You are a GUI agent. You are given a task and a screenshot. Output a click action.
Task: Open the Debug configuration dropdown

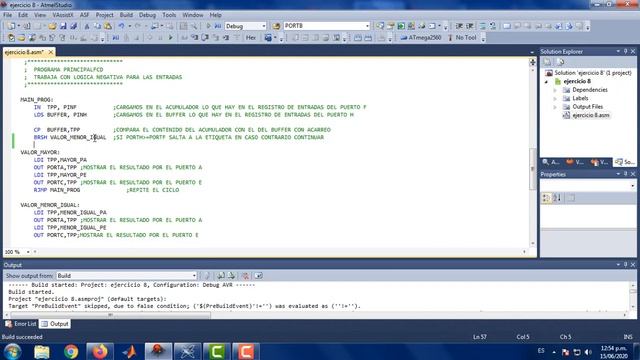[x=263, y=26]
